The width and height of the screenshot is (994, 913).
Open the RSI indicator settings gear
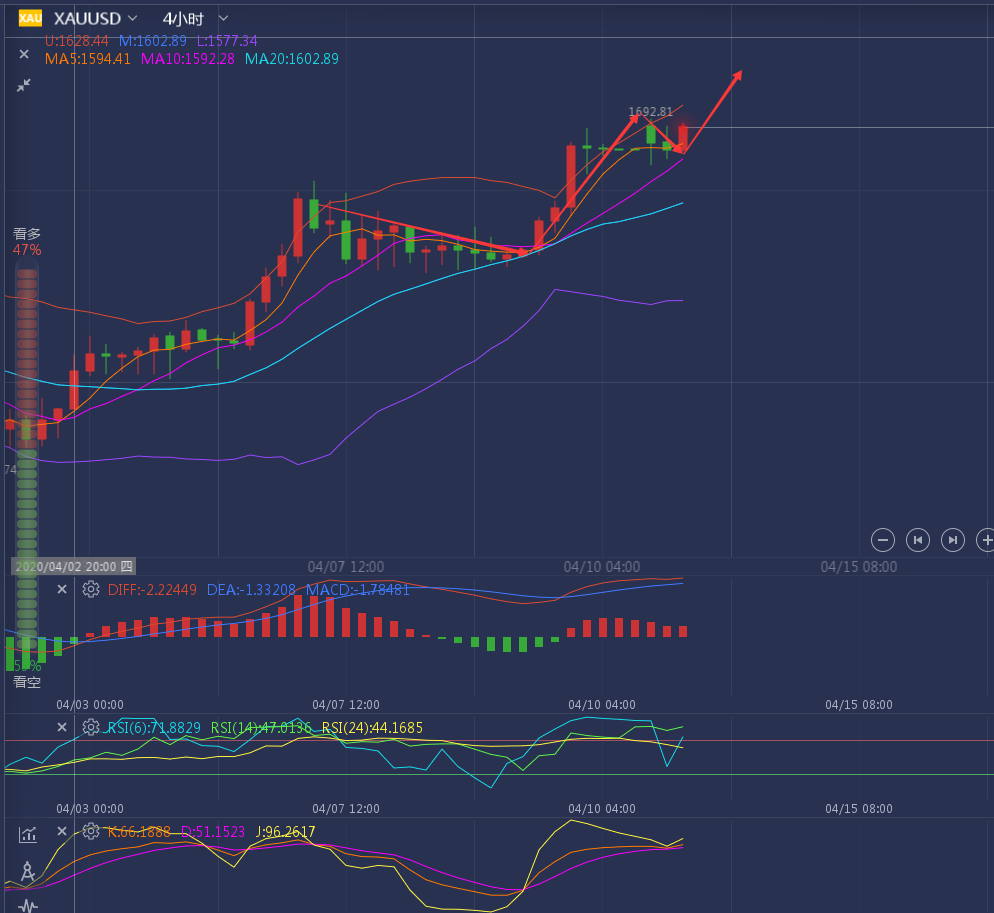click(90, 727)
